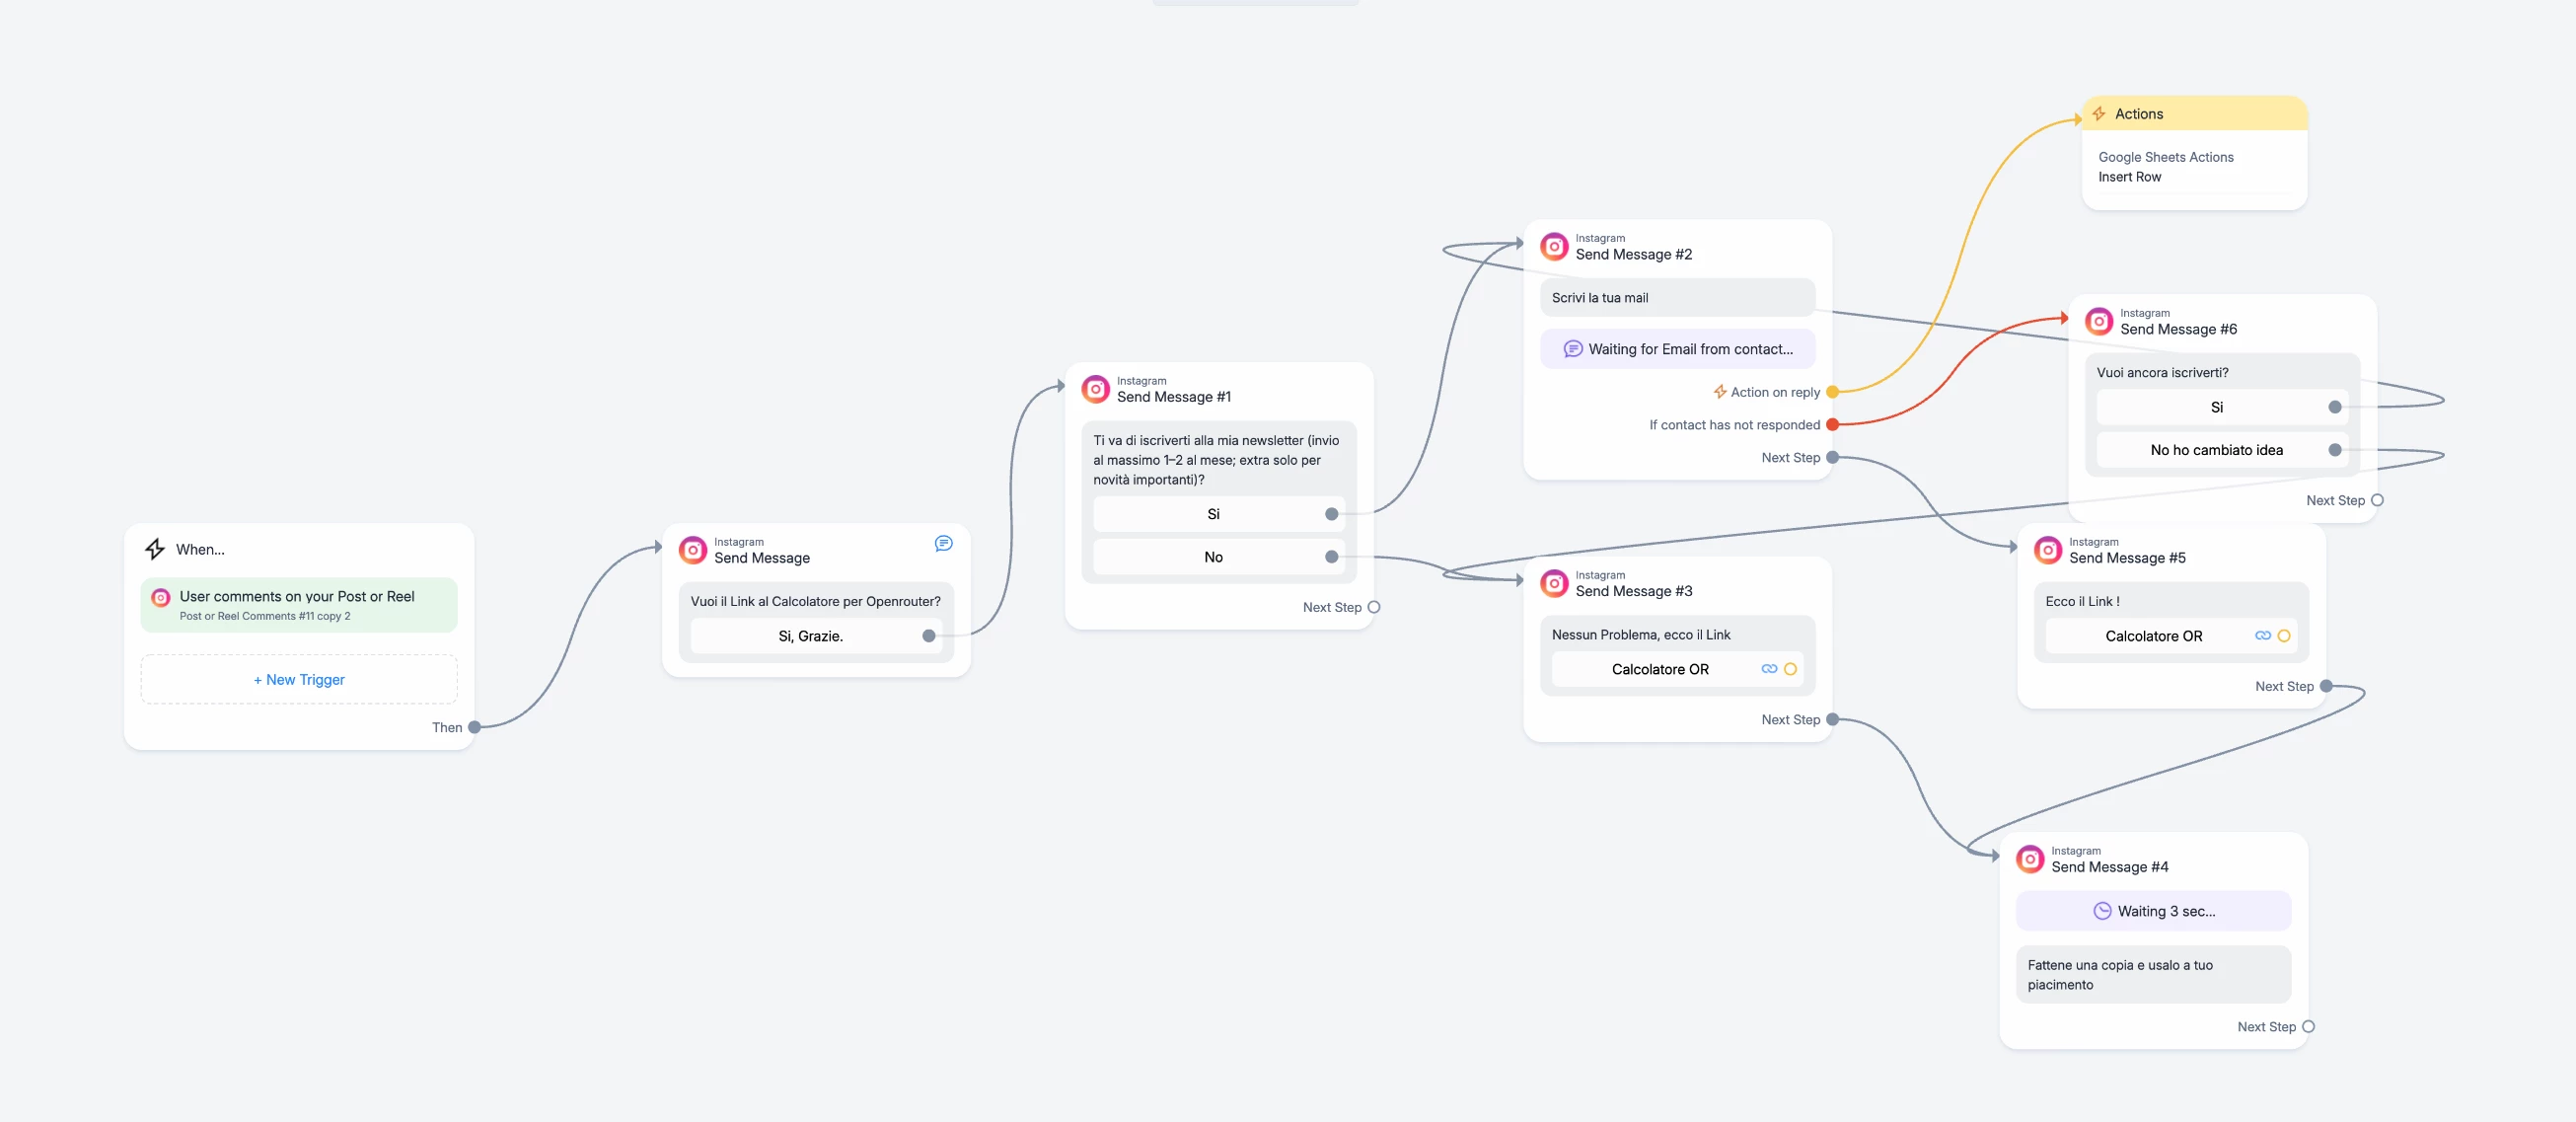This screenshot has height=1122, width=2576.
Task: Click the Instagram icon on Send Message #4
Action: point(2030,859)
